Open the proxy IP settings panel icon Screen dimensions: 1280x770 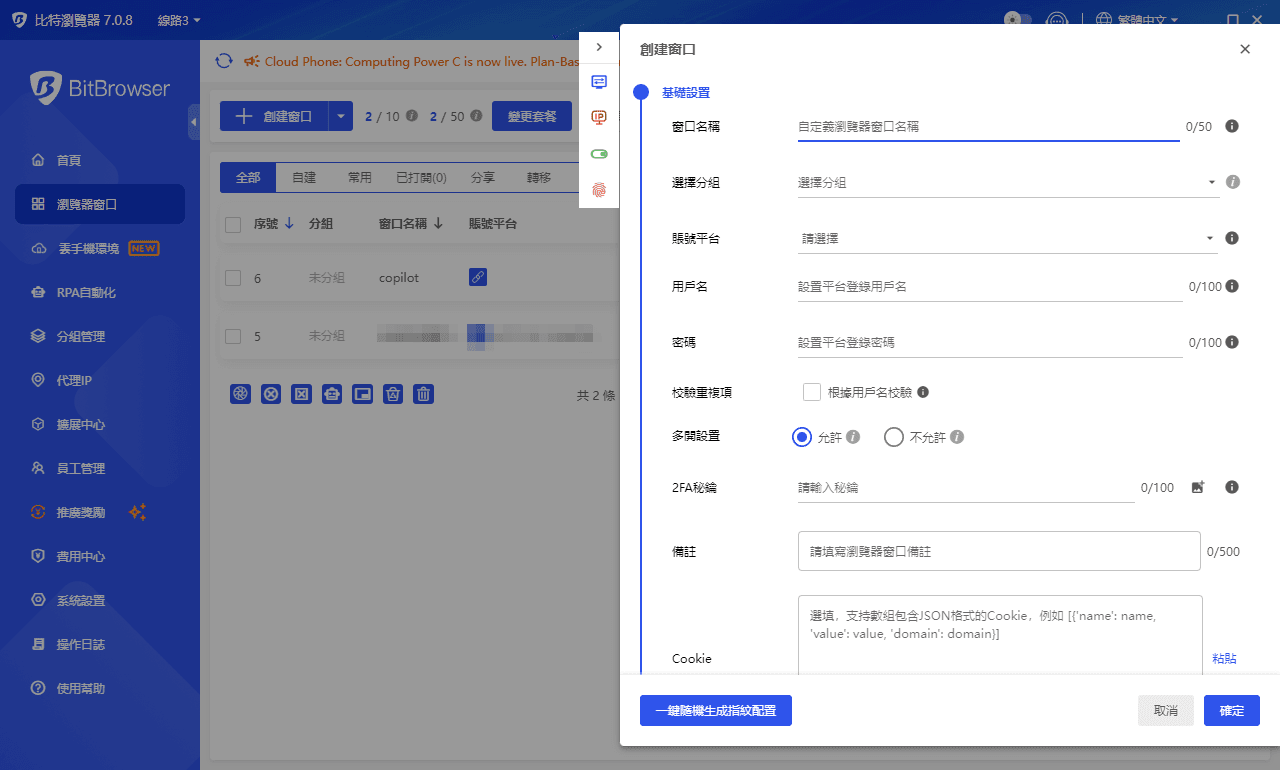[599, 117]
